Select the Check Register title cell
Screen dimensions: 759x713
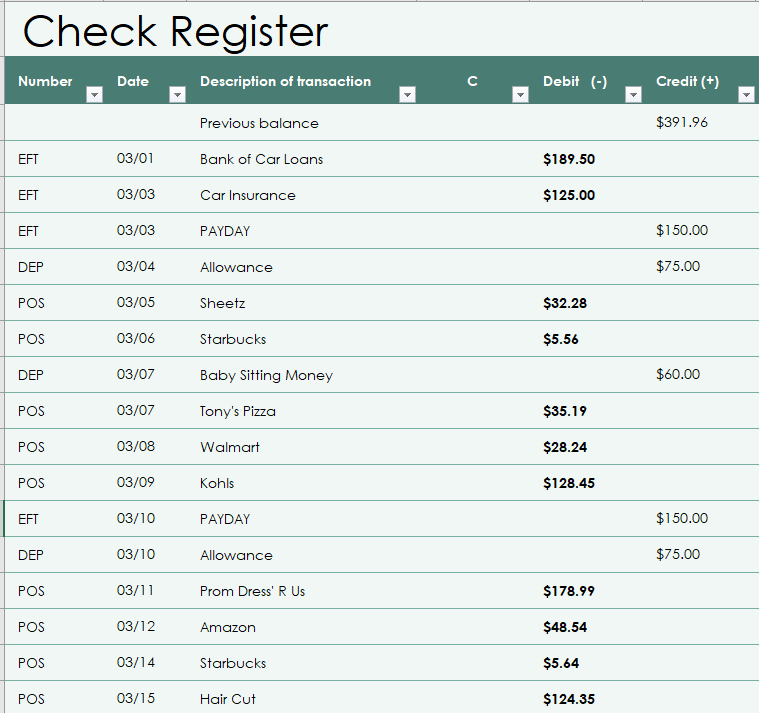[x=175, y=31]
